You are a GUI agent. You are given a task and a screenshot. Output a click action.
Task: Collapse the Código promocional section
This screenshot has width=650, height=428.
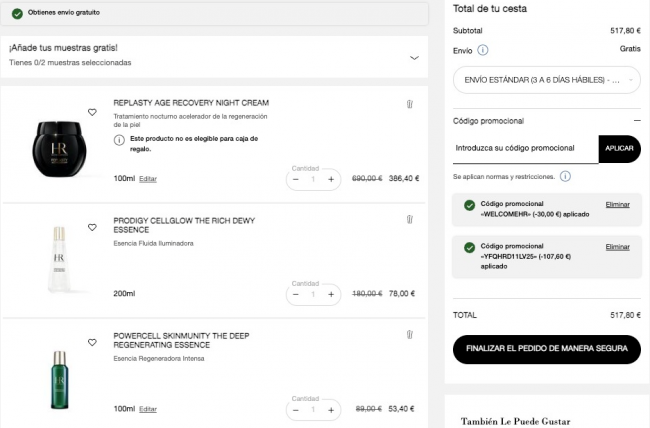(635, 121)
